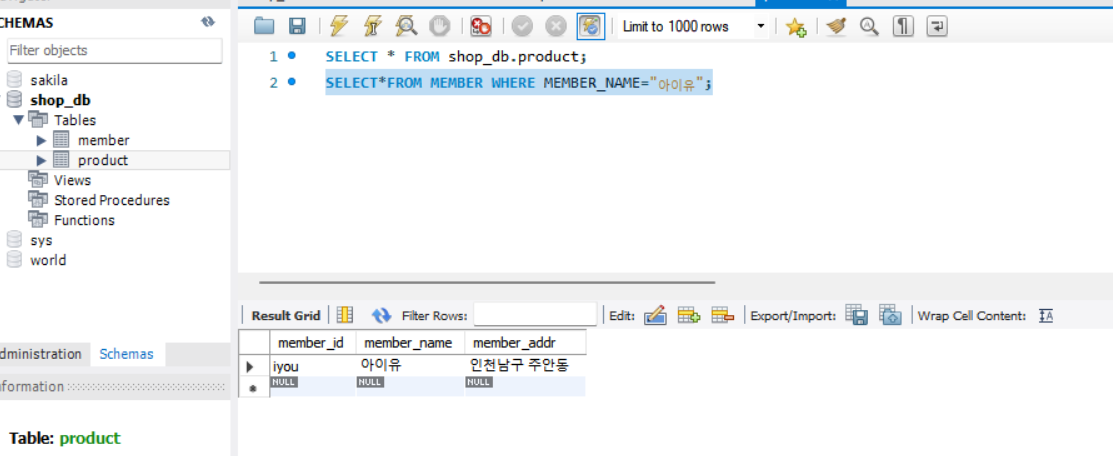This screenshot has width=1113, height=456.
Task: Open find panel magnifier icon in toolbar
Action: 870,27
